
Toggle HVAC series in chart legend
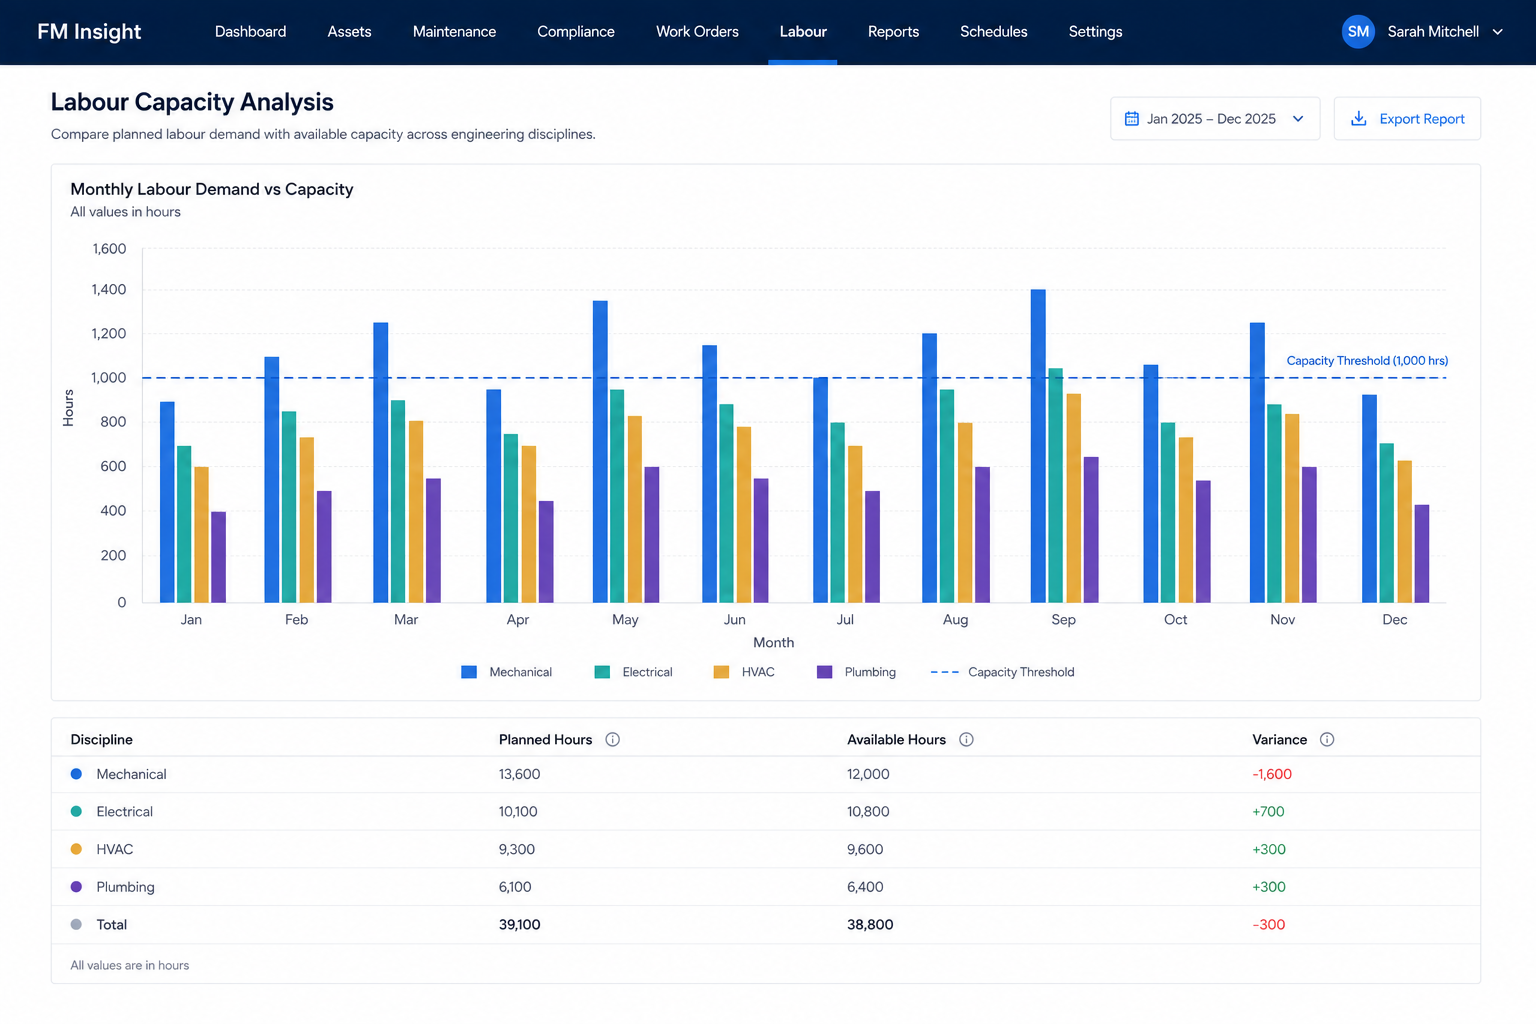pyautogui.click(x=744, y=672)
